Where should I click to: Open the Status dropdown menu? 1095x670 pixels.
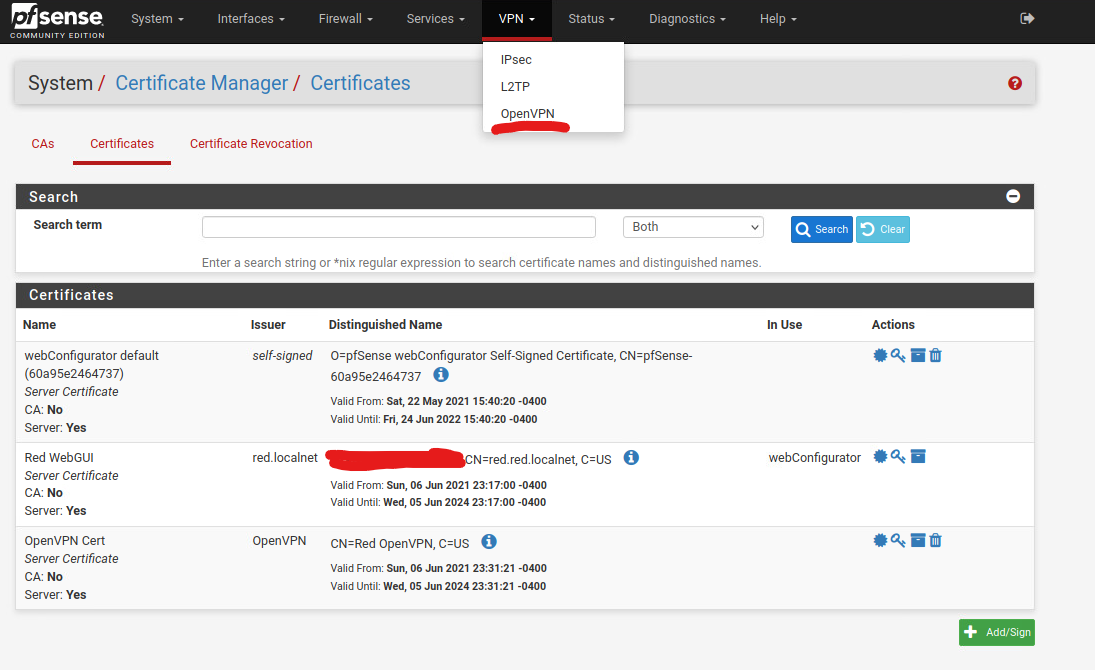tap(591, 19)
